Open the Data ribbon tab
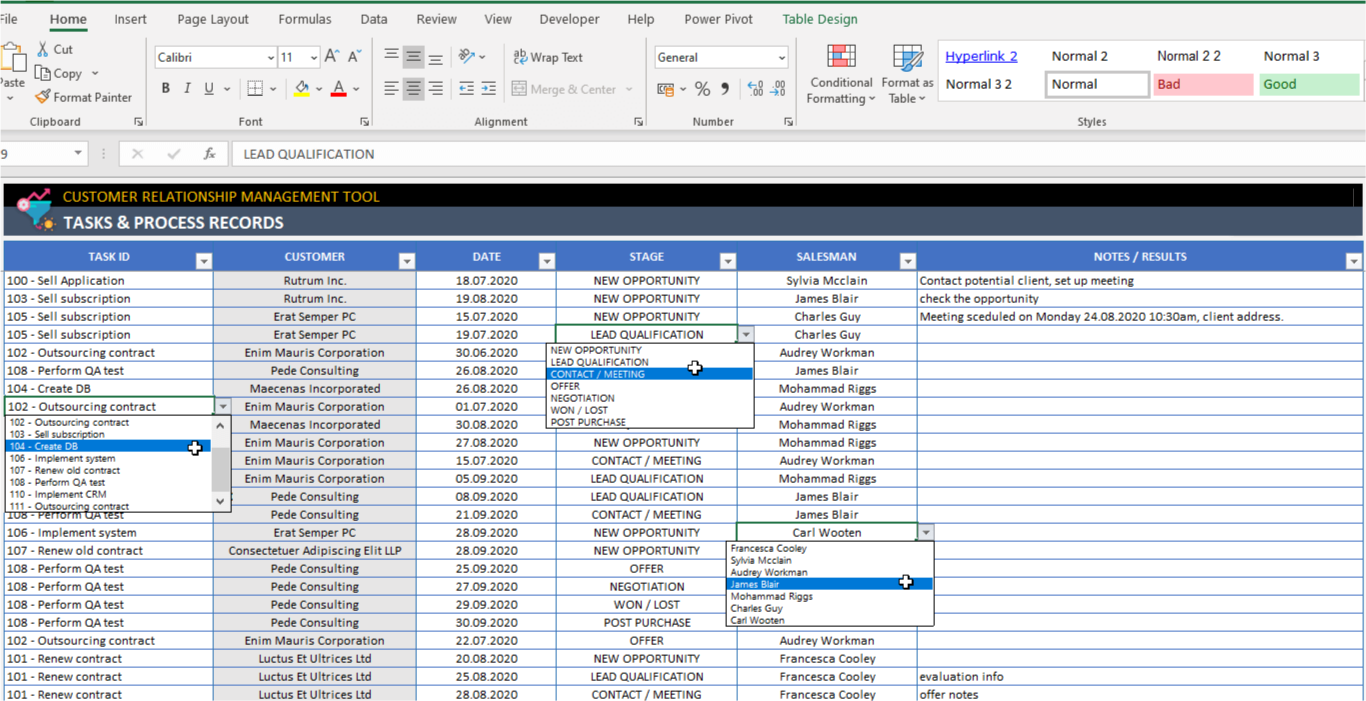 (x=373, y=18)
